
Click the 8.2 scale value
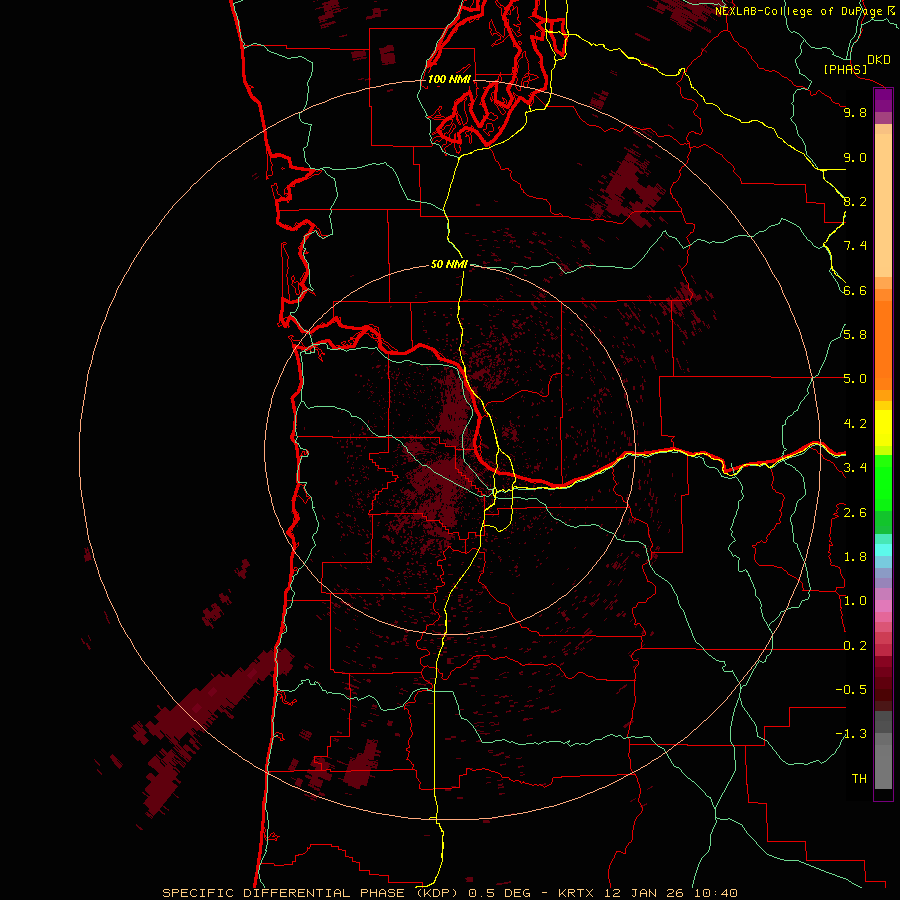(855, 201)
